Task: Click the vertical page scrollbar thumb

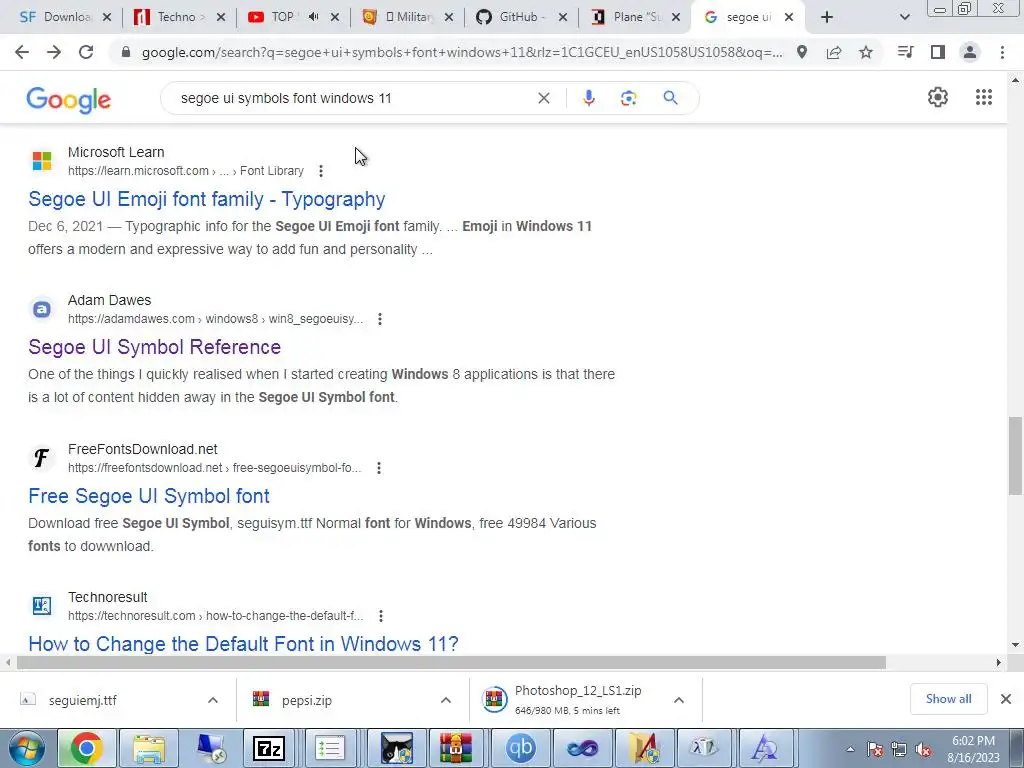Action: 1015,455
